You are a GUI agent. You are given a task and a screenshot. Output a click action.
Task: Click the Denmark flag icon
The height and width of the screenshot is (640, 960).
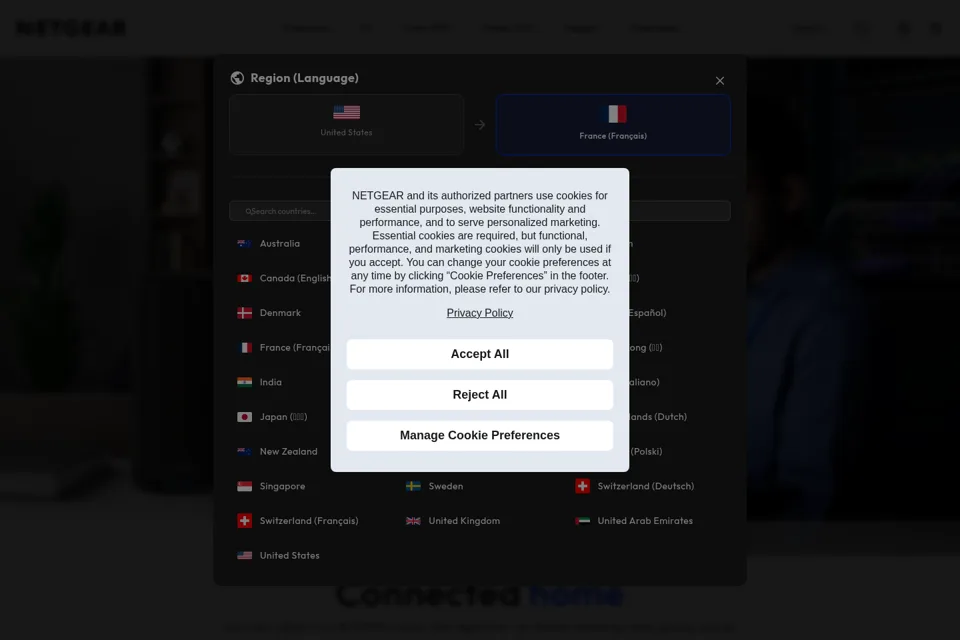[244, 313]
